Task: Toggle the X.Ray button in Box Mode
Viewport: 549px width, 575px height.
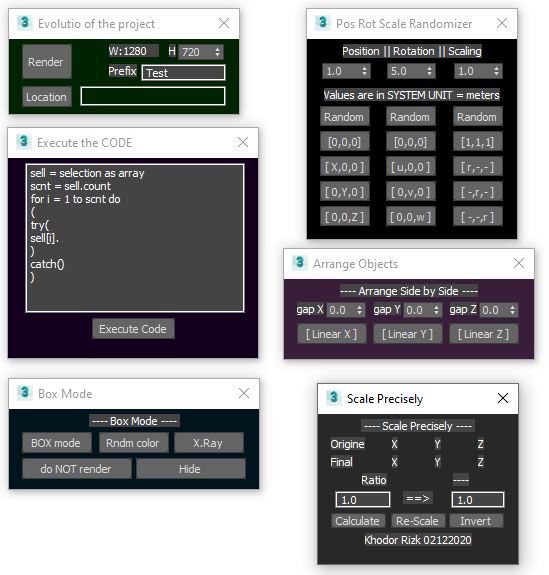Action: (x=208, y=443)
